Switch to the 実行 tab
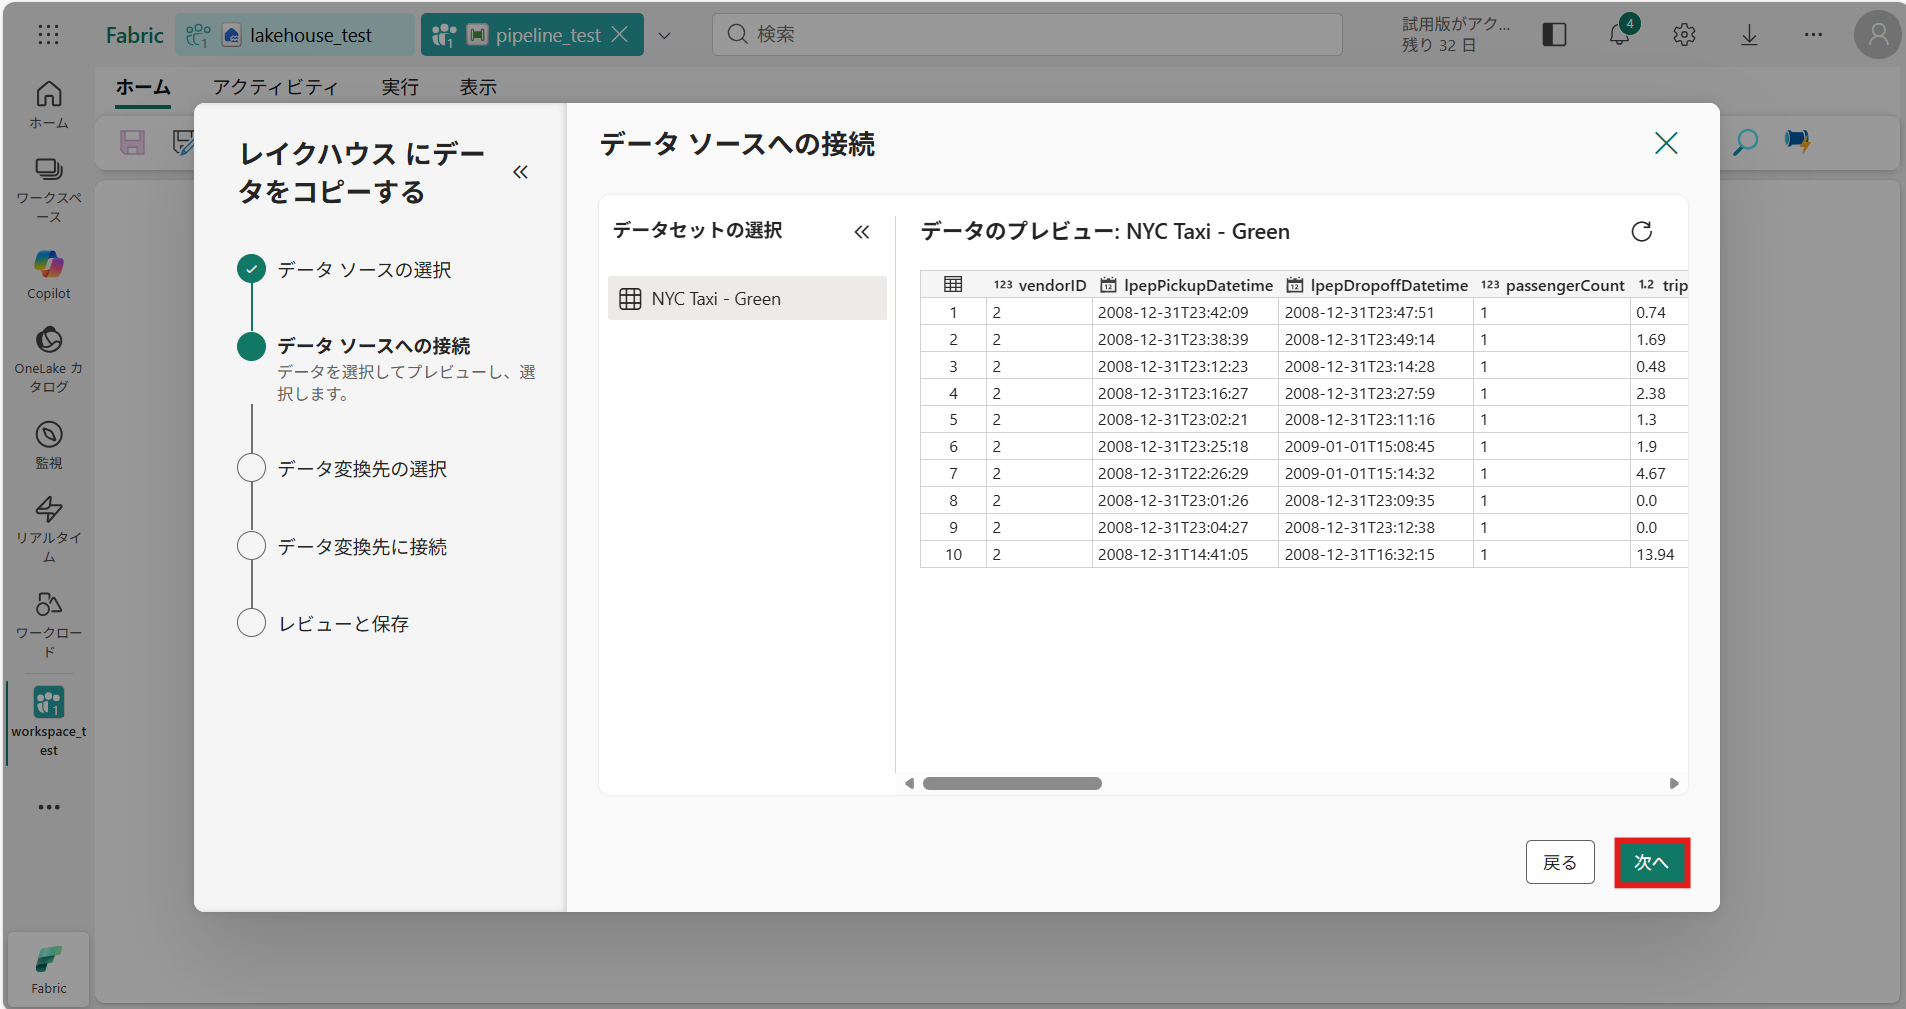This screenshot has width=1906, height=1009. pos(399,87)
